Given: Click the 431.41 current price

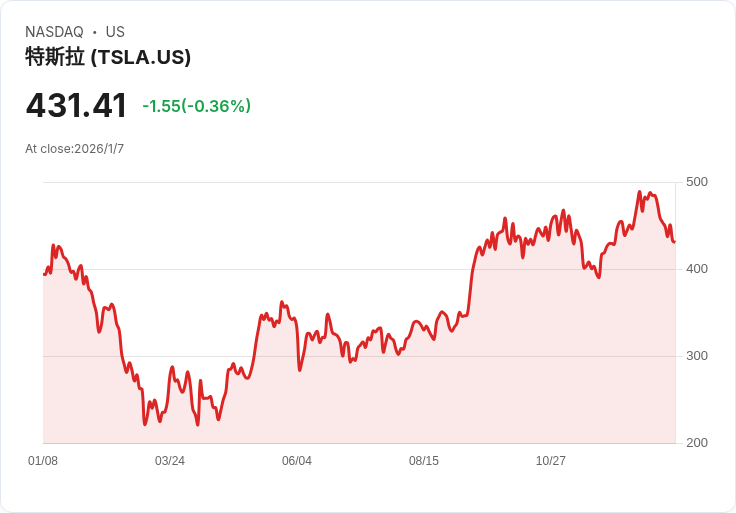Looking at the screenshot, I should (x=76, y=106).
